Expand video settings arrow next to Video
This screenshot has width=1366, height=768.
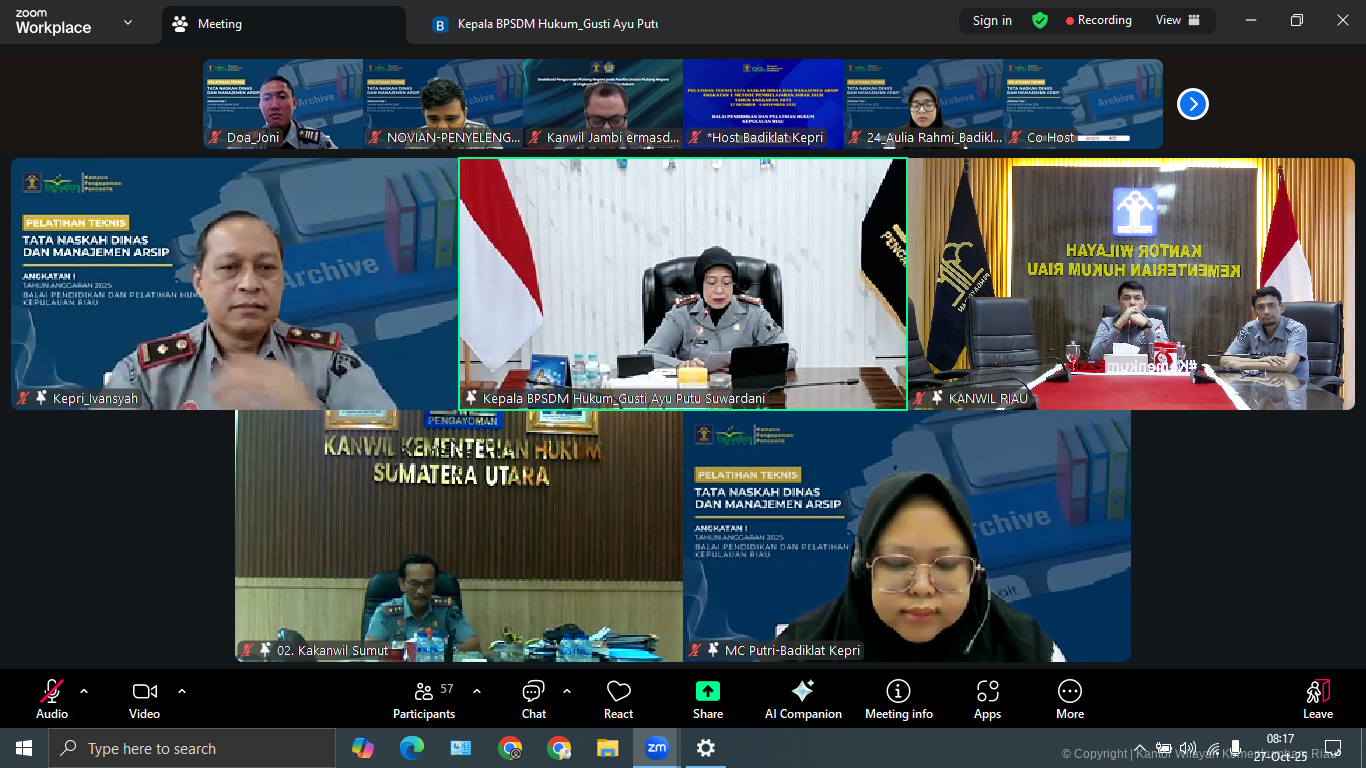182,691
